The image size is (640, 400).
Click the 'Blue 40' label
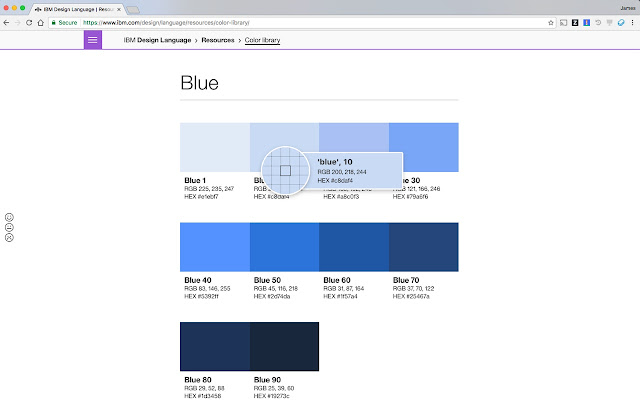click(x=198, y=280)
